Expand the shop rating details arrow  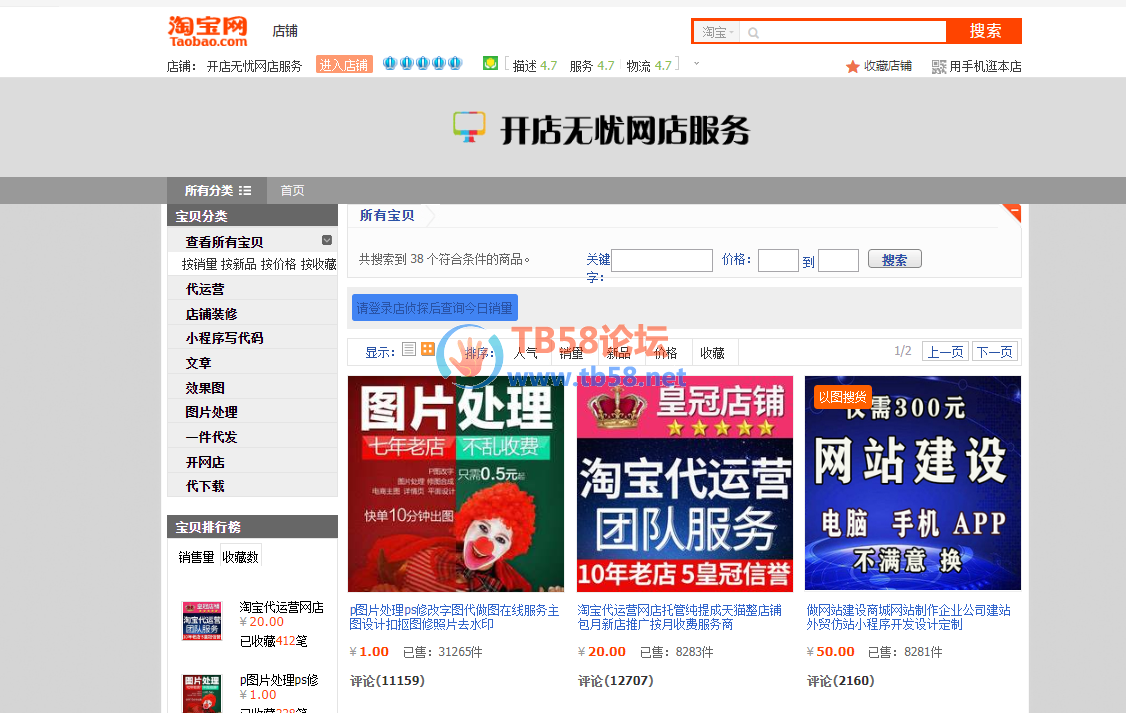point(696,64)
